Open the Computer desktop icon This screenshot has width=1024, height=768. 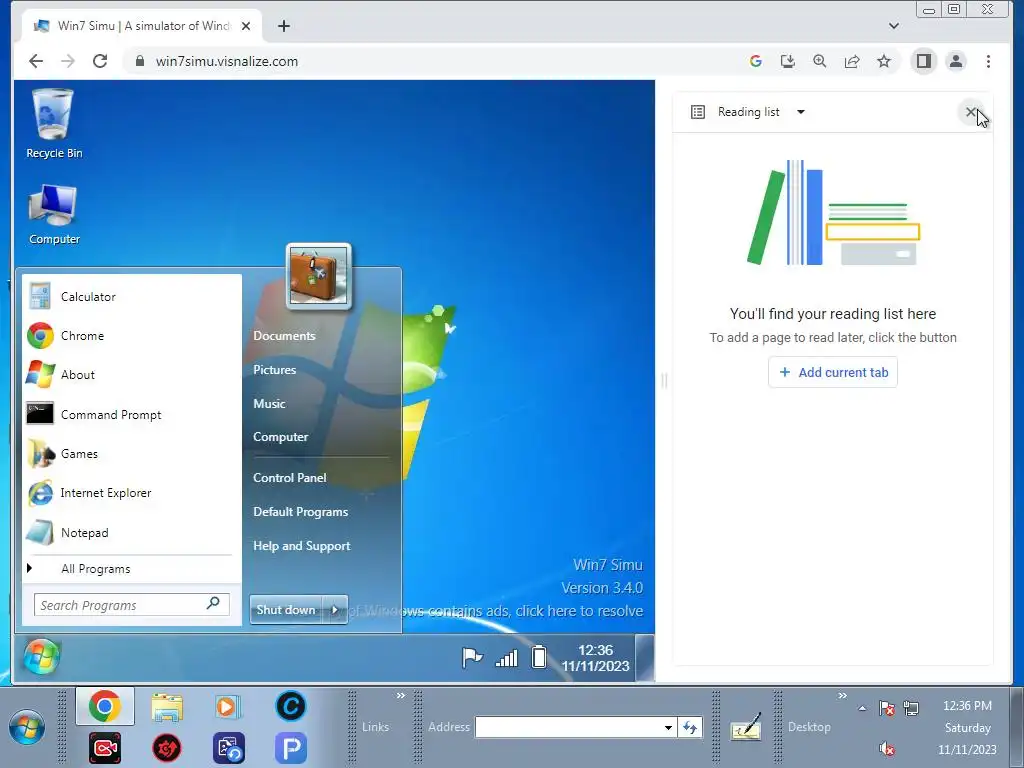54,214
